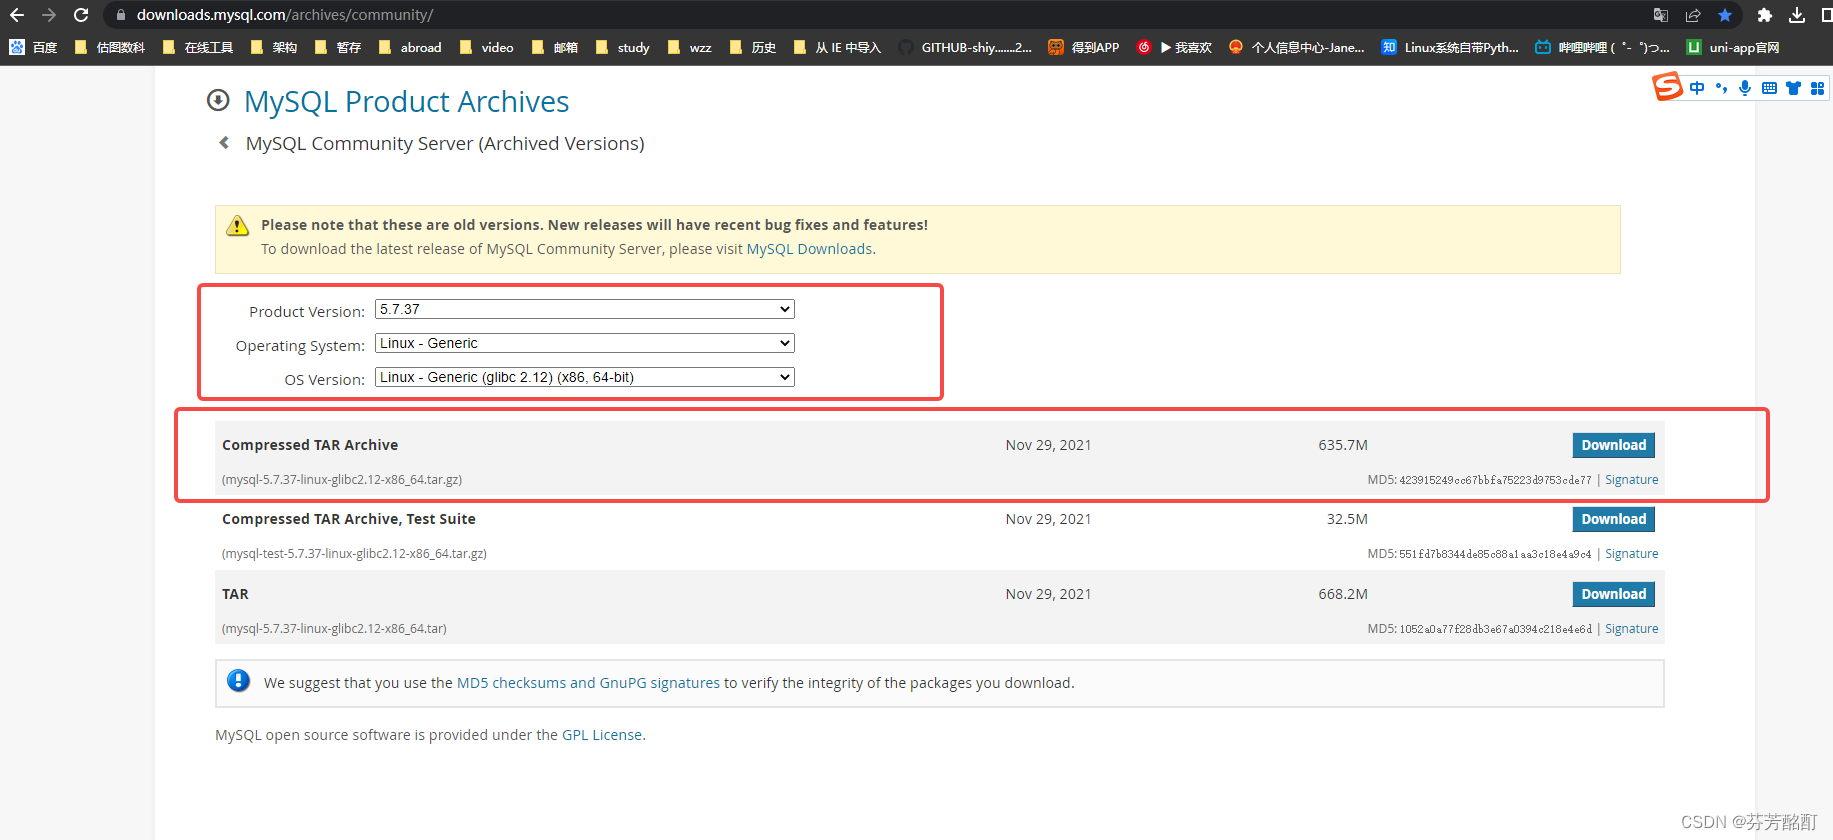1833x840 pixels.
Task: Open the 估图数科 bookmark folder
Action: coord(109,47)
